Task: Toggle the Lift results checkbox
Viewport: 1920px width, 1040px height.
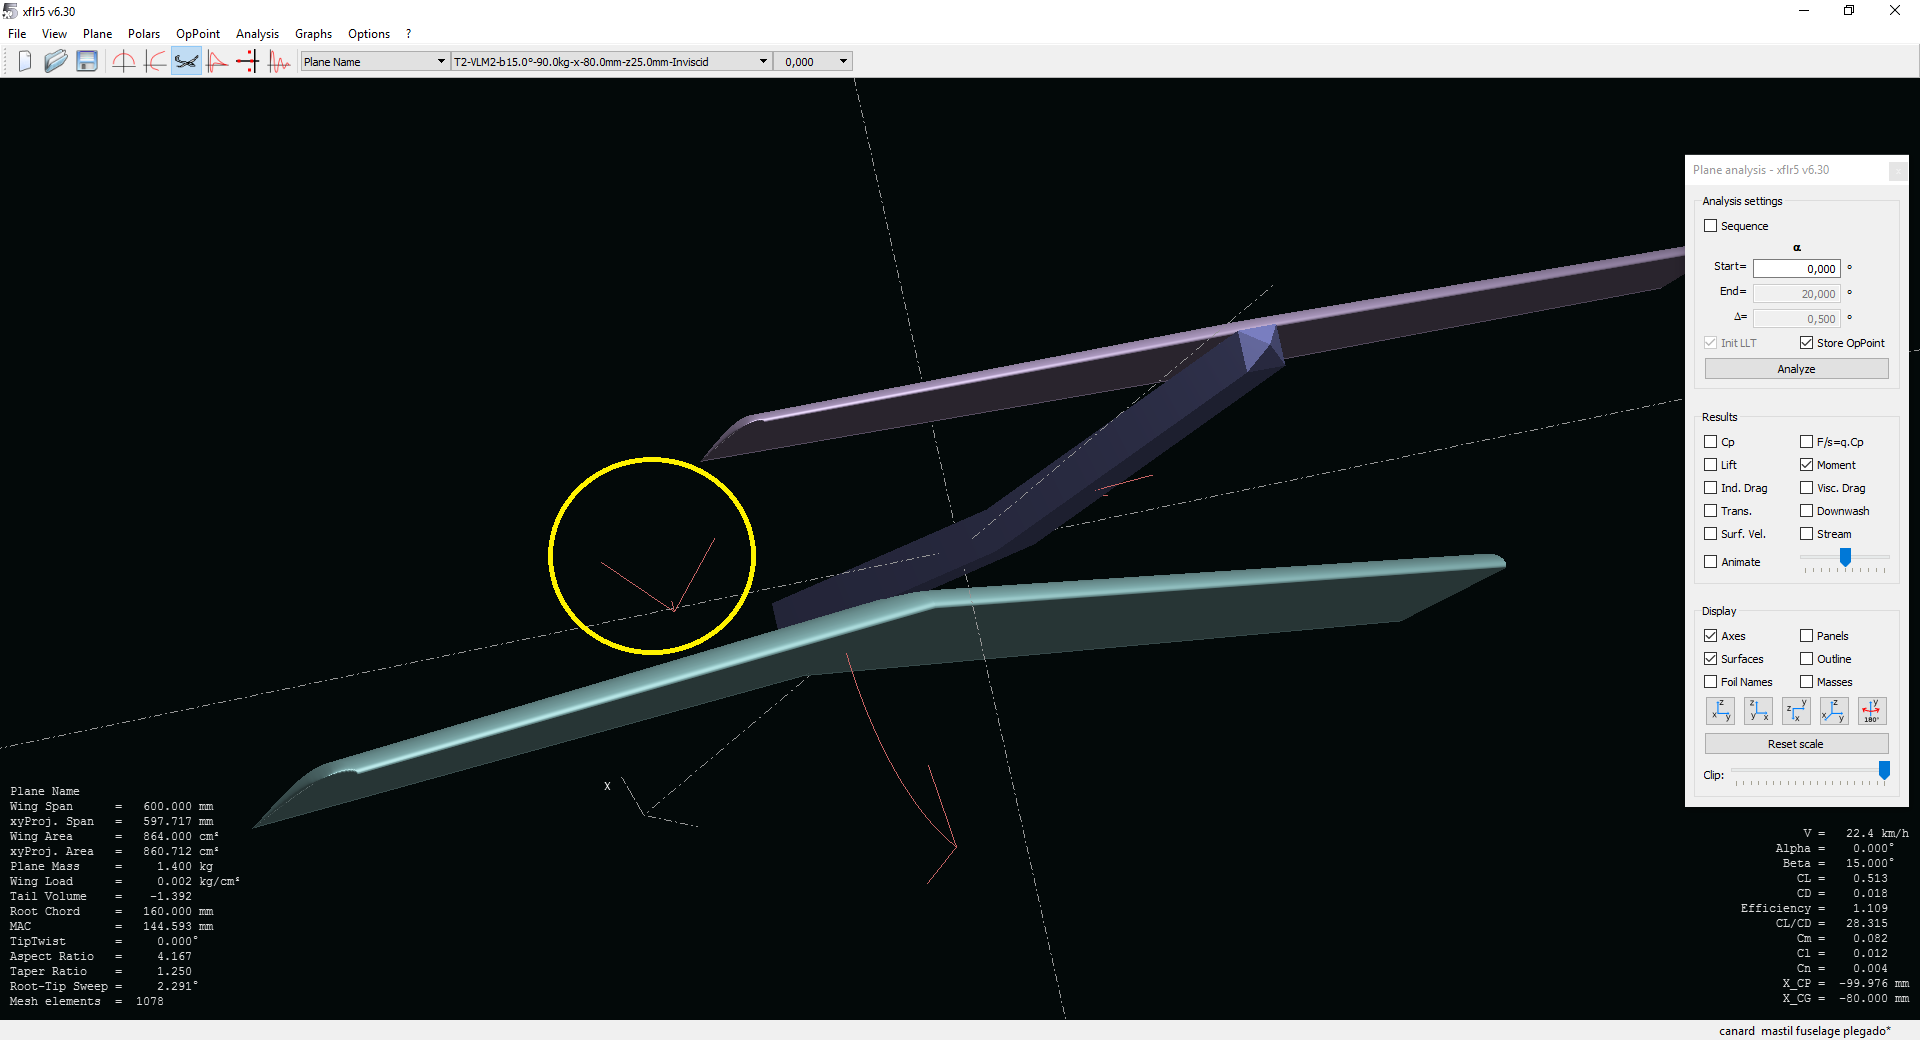Action: pos(1711,465)
